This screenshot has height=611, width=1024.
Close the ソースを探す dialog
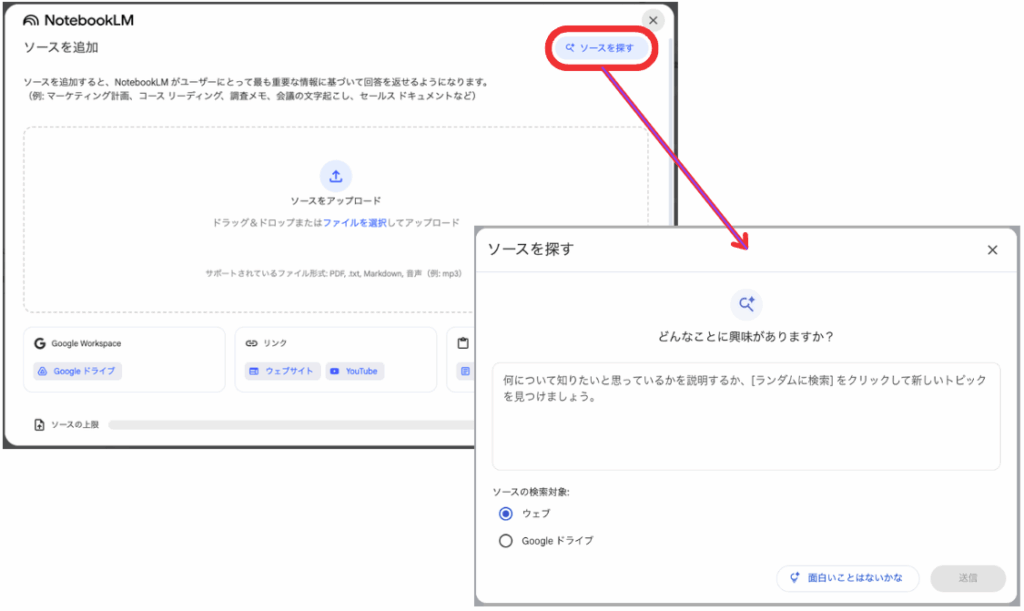click(992, 250)
